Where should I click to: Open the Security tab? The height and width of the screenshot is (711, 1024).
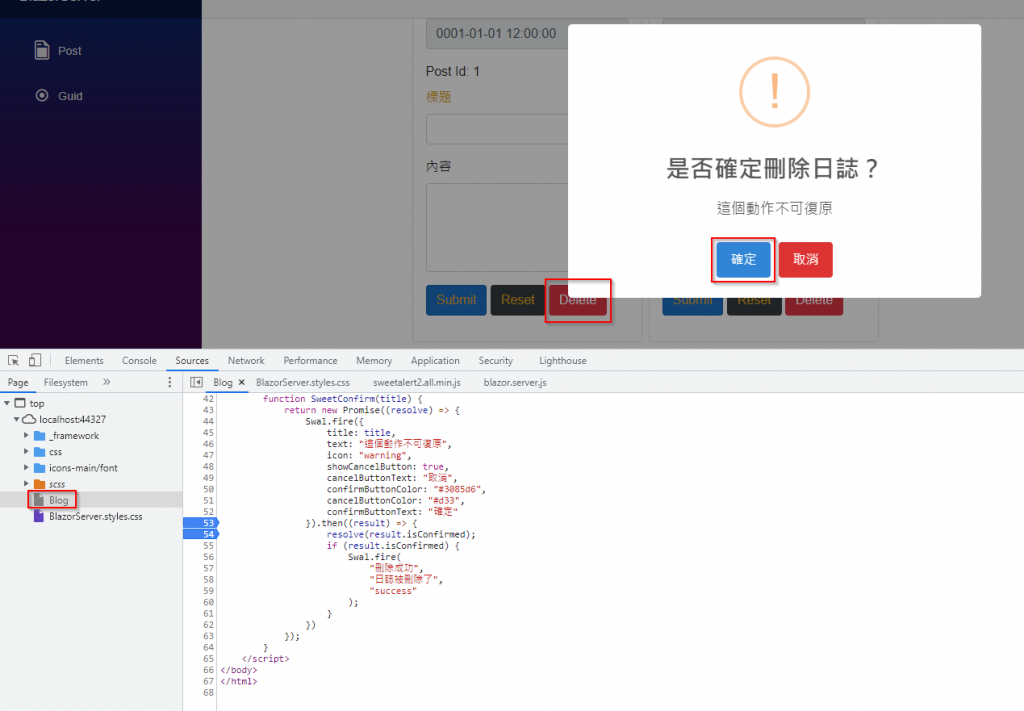click(496, 360)
